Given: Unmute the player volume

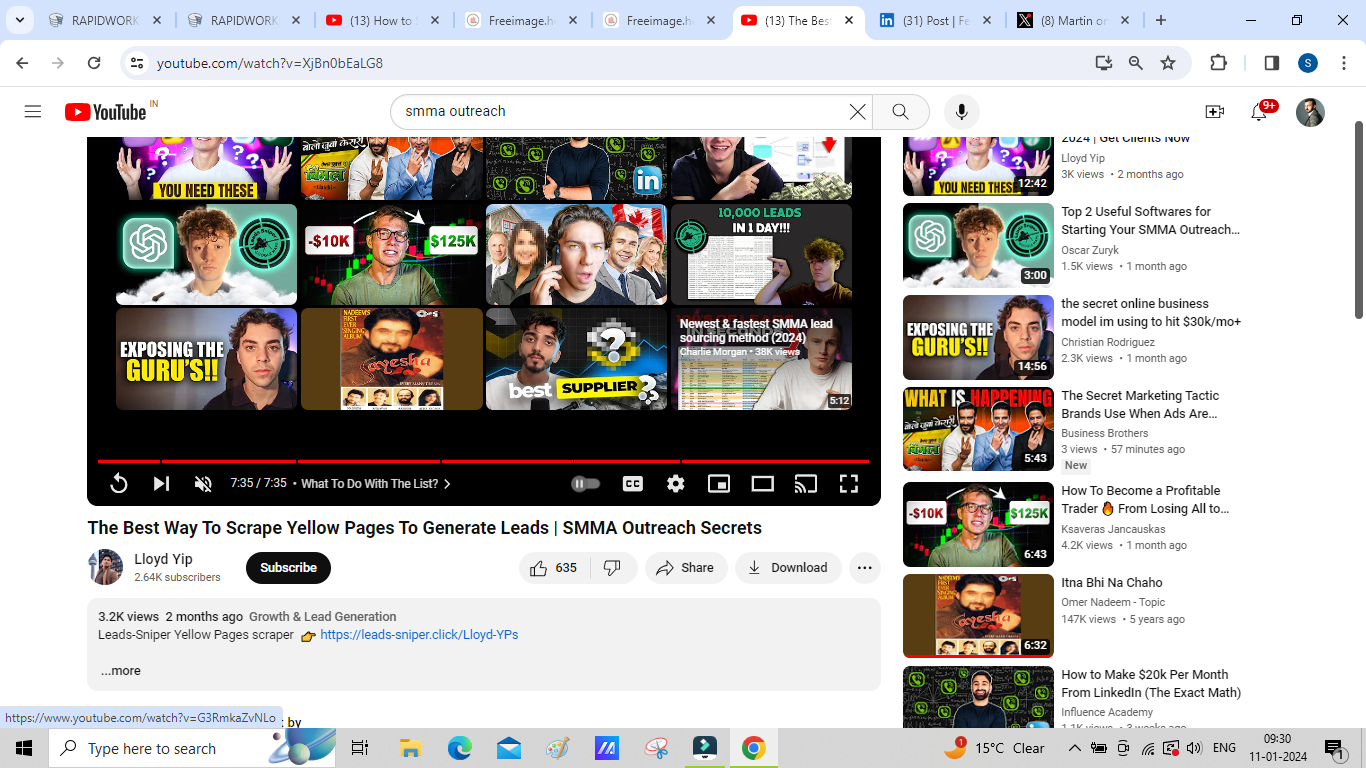Looking at the screenshot, I should pos(203,484).
